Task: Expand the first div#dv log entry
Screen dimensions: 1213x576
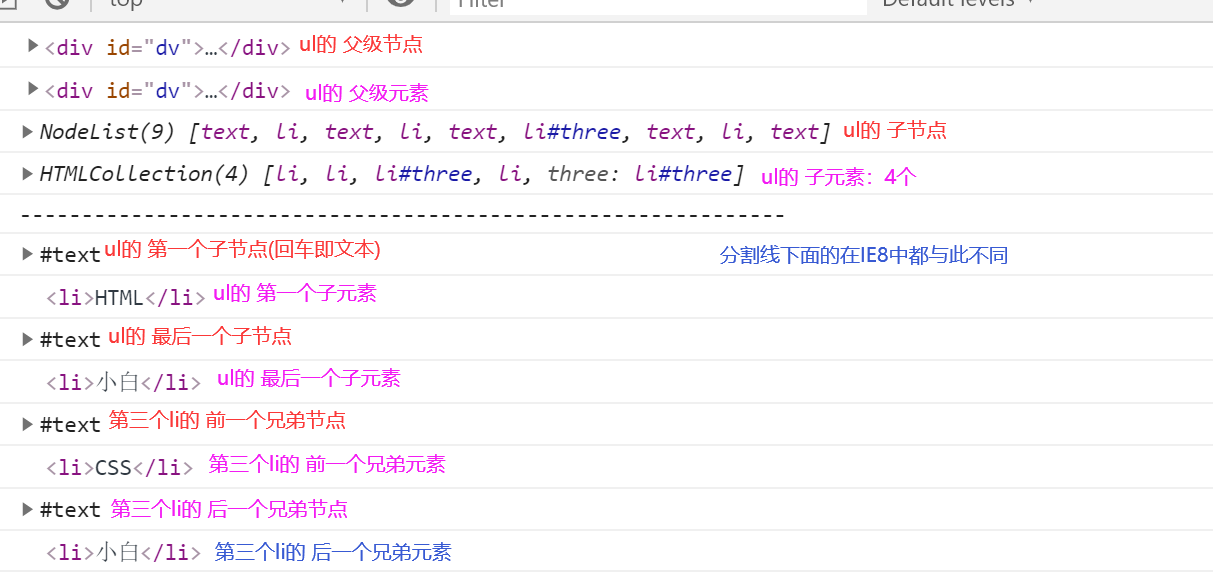Action: click(x=32, y=46)
